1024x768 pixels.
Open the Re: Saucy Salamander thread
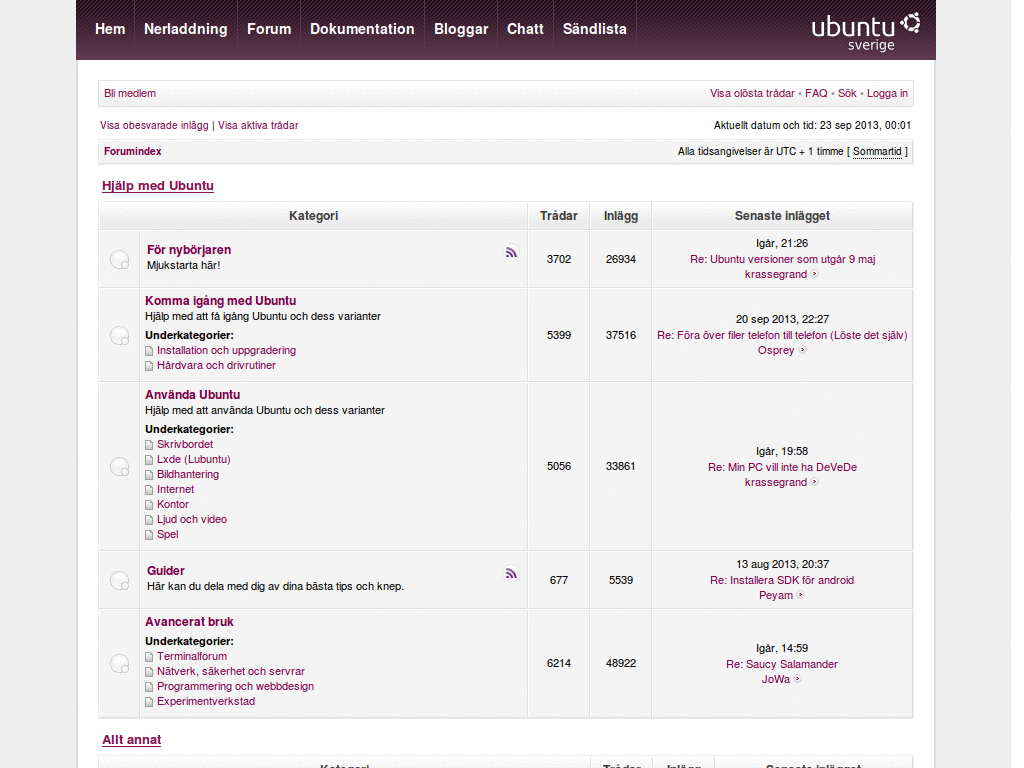point(781,664)
